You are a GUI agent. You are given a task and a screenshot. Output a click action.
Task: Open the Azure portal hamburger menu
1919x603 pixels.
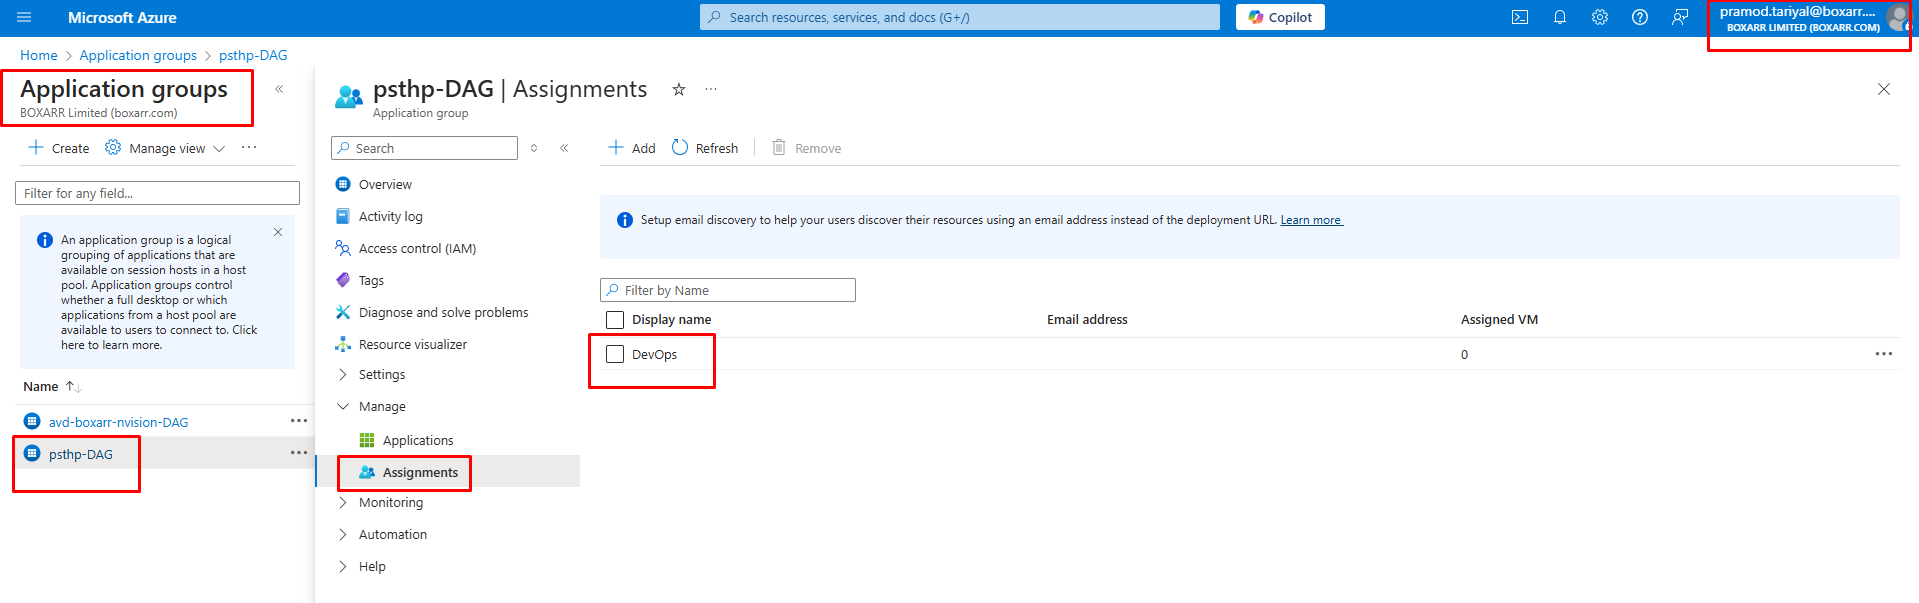point(24,17)
